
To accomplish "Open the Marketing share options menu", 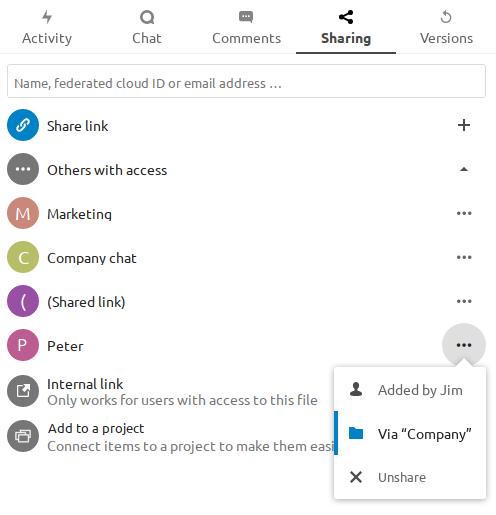I will pos(464,213).
